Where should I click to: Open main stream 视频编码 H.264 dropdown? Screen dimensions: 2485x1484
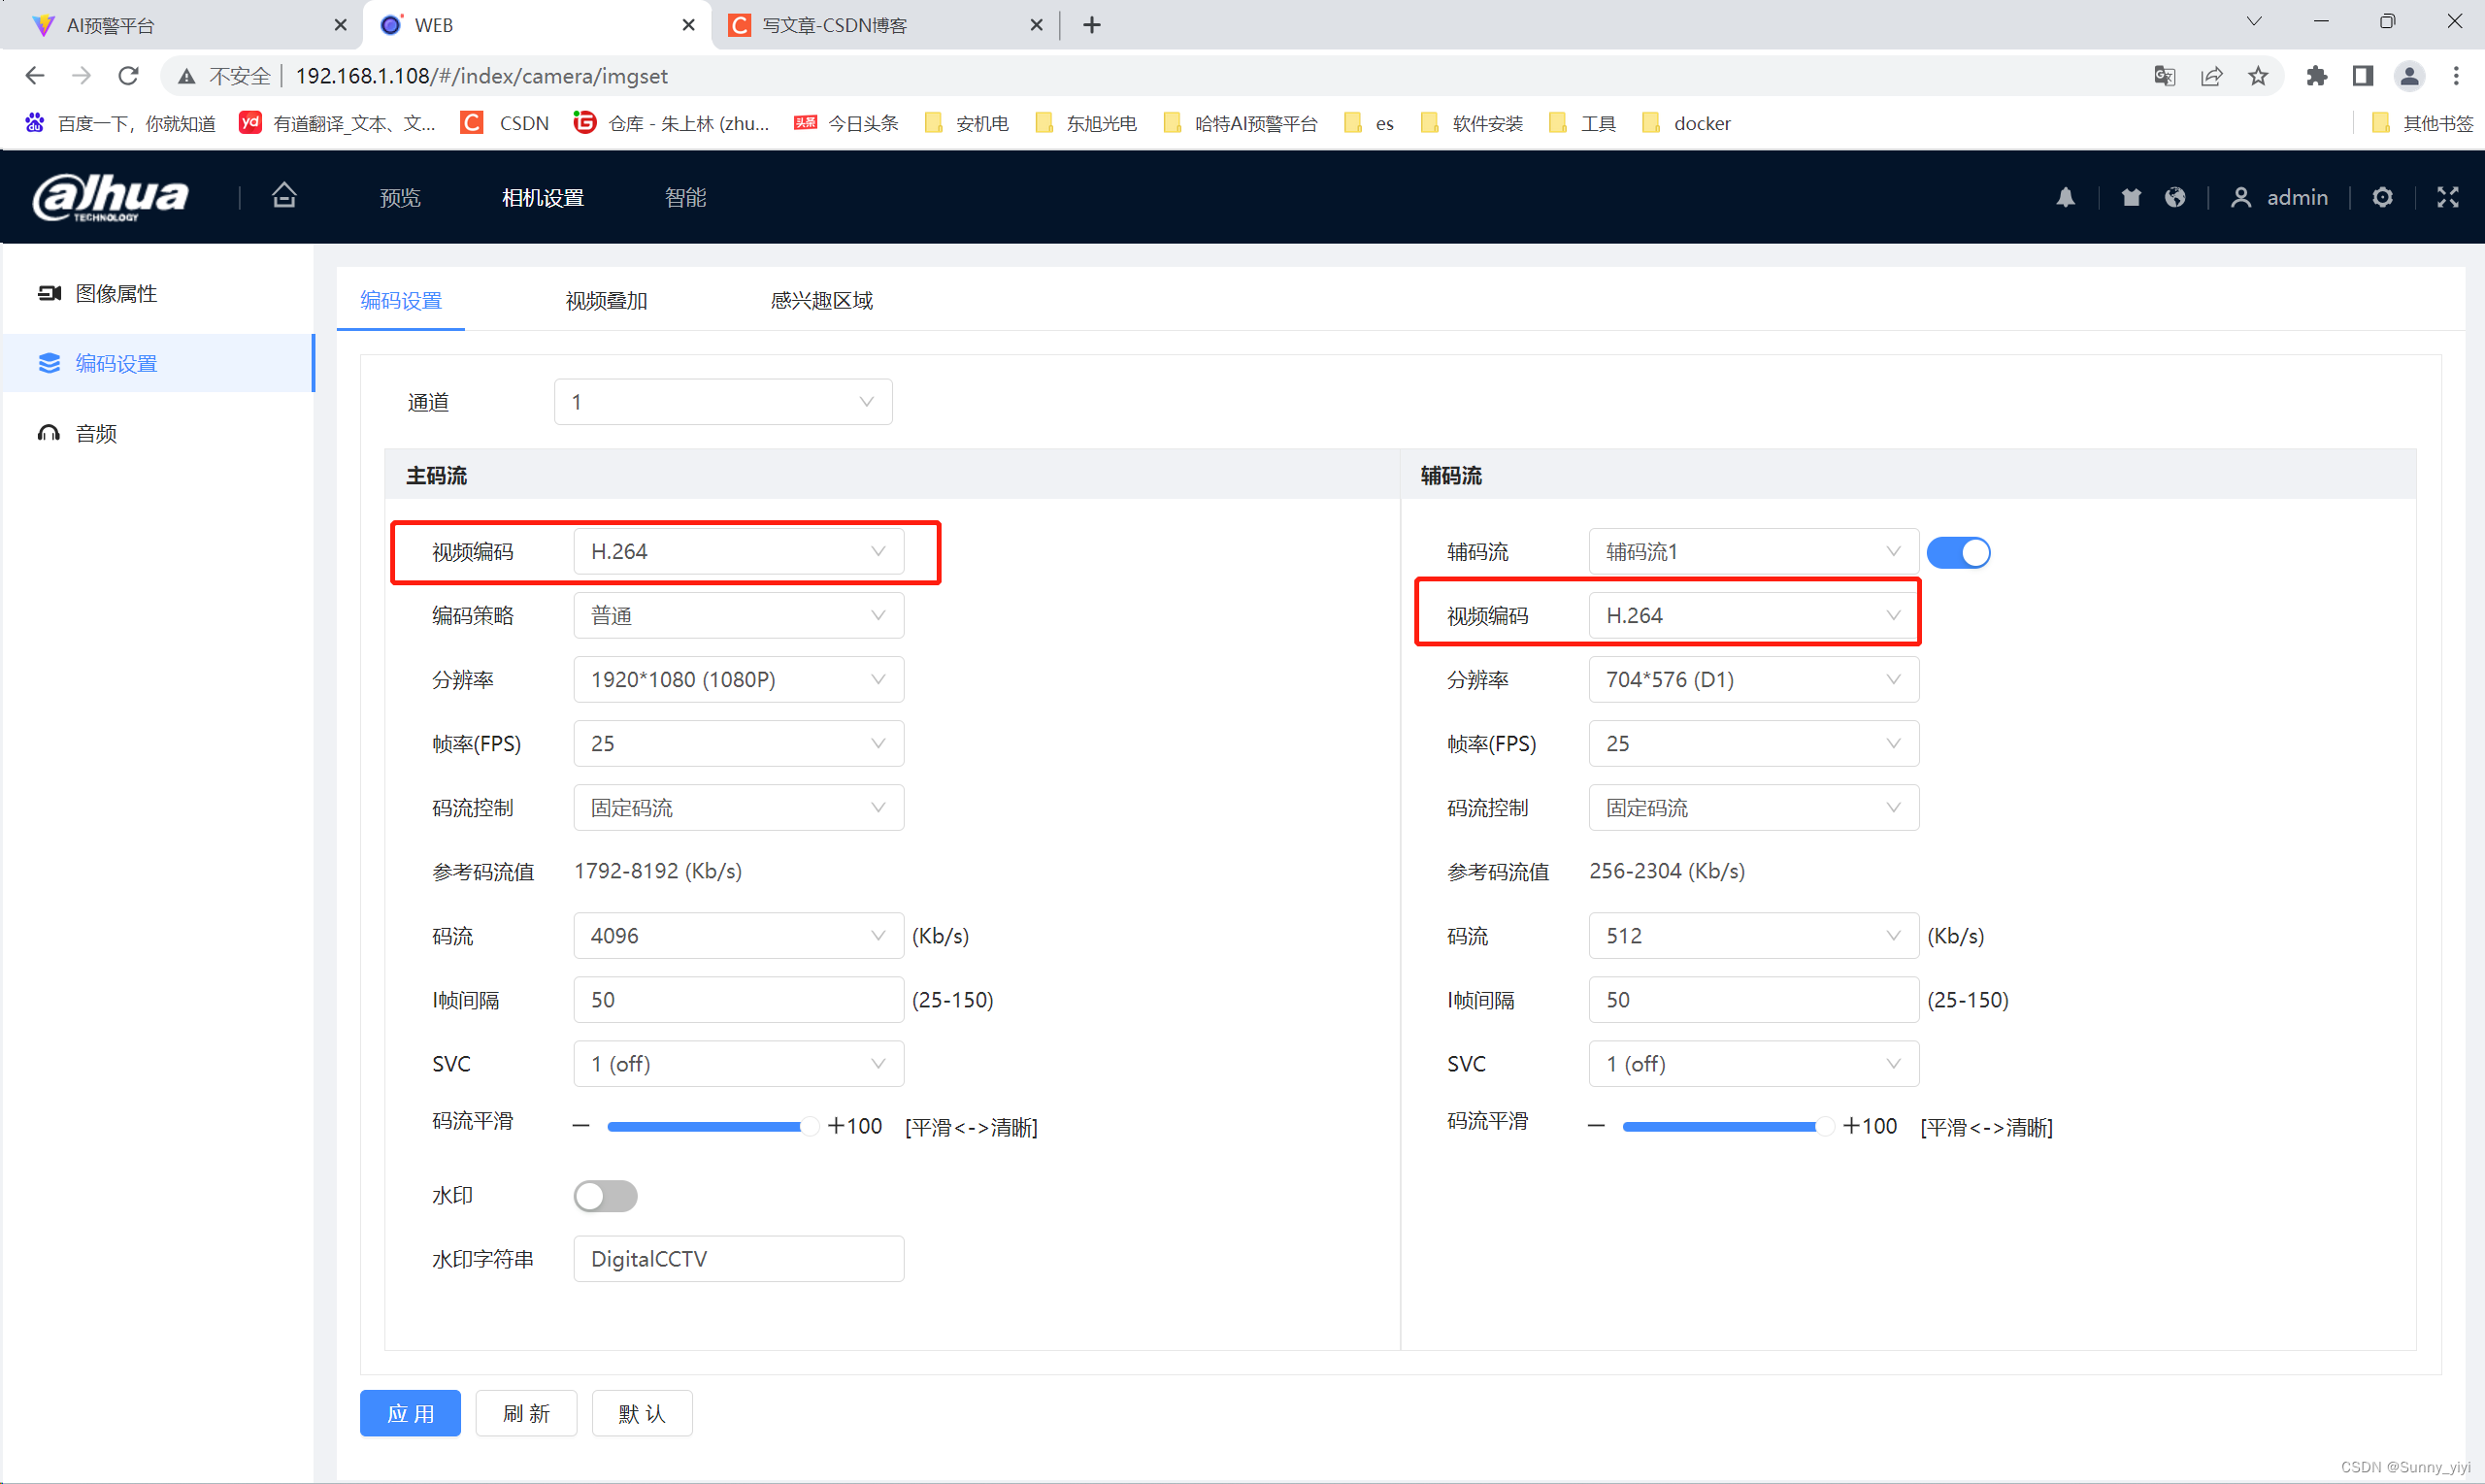tap(738, 552)
